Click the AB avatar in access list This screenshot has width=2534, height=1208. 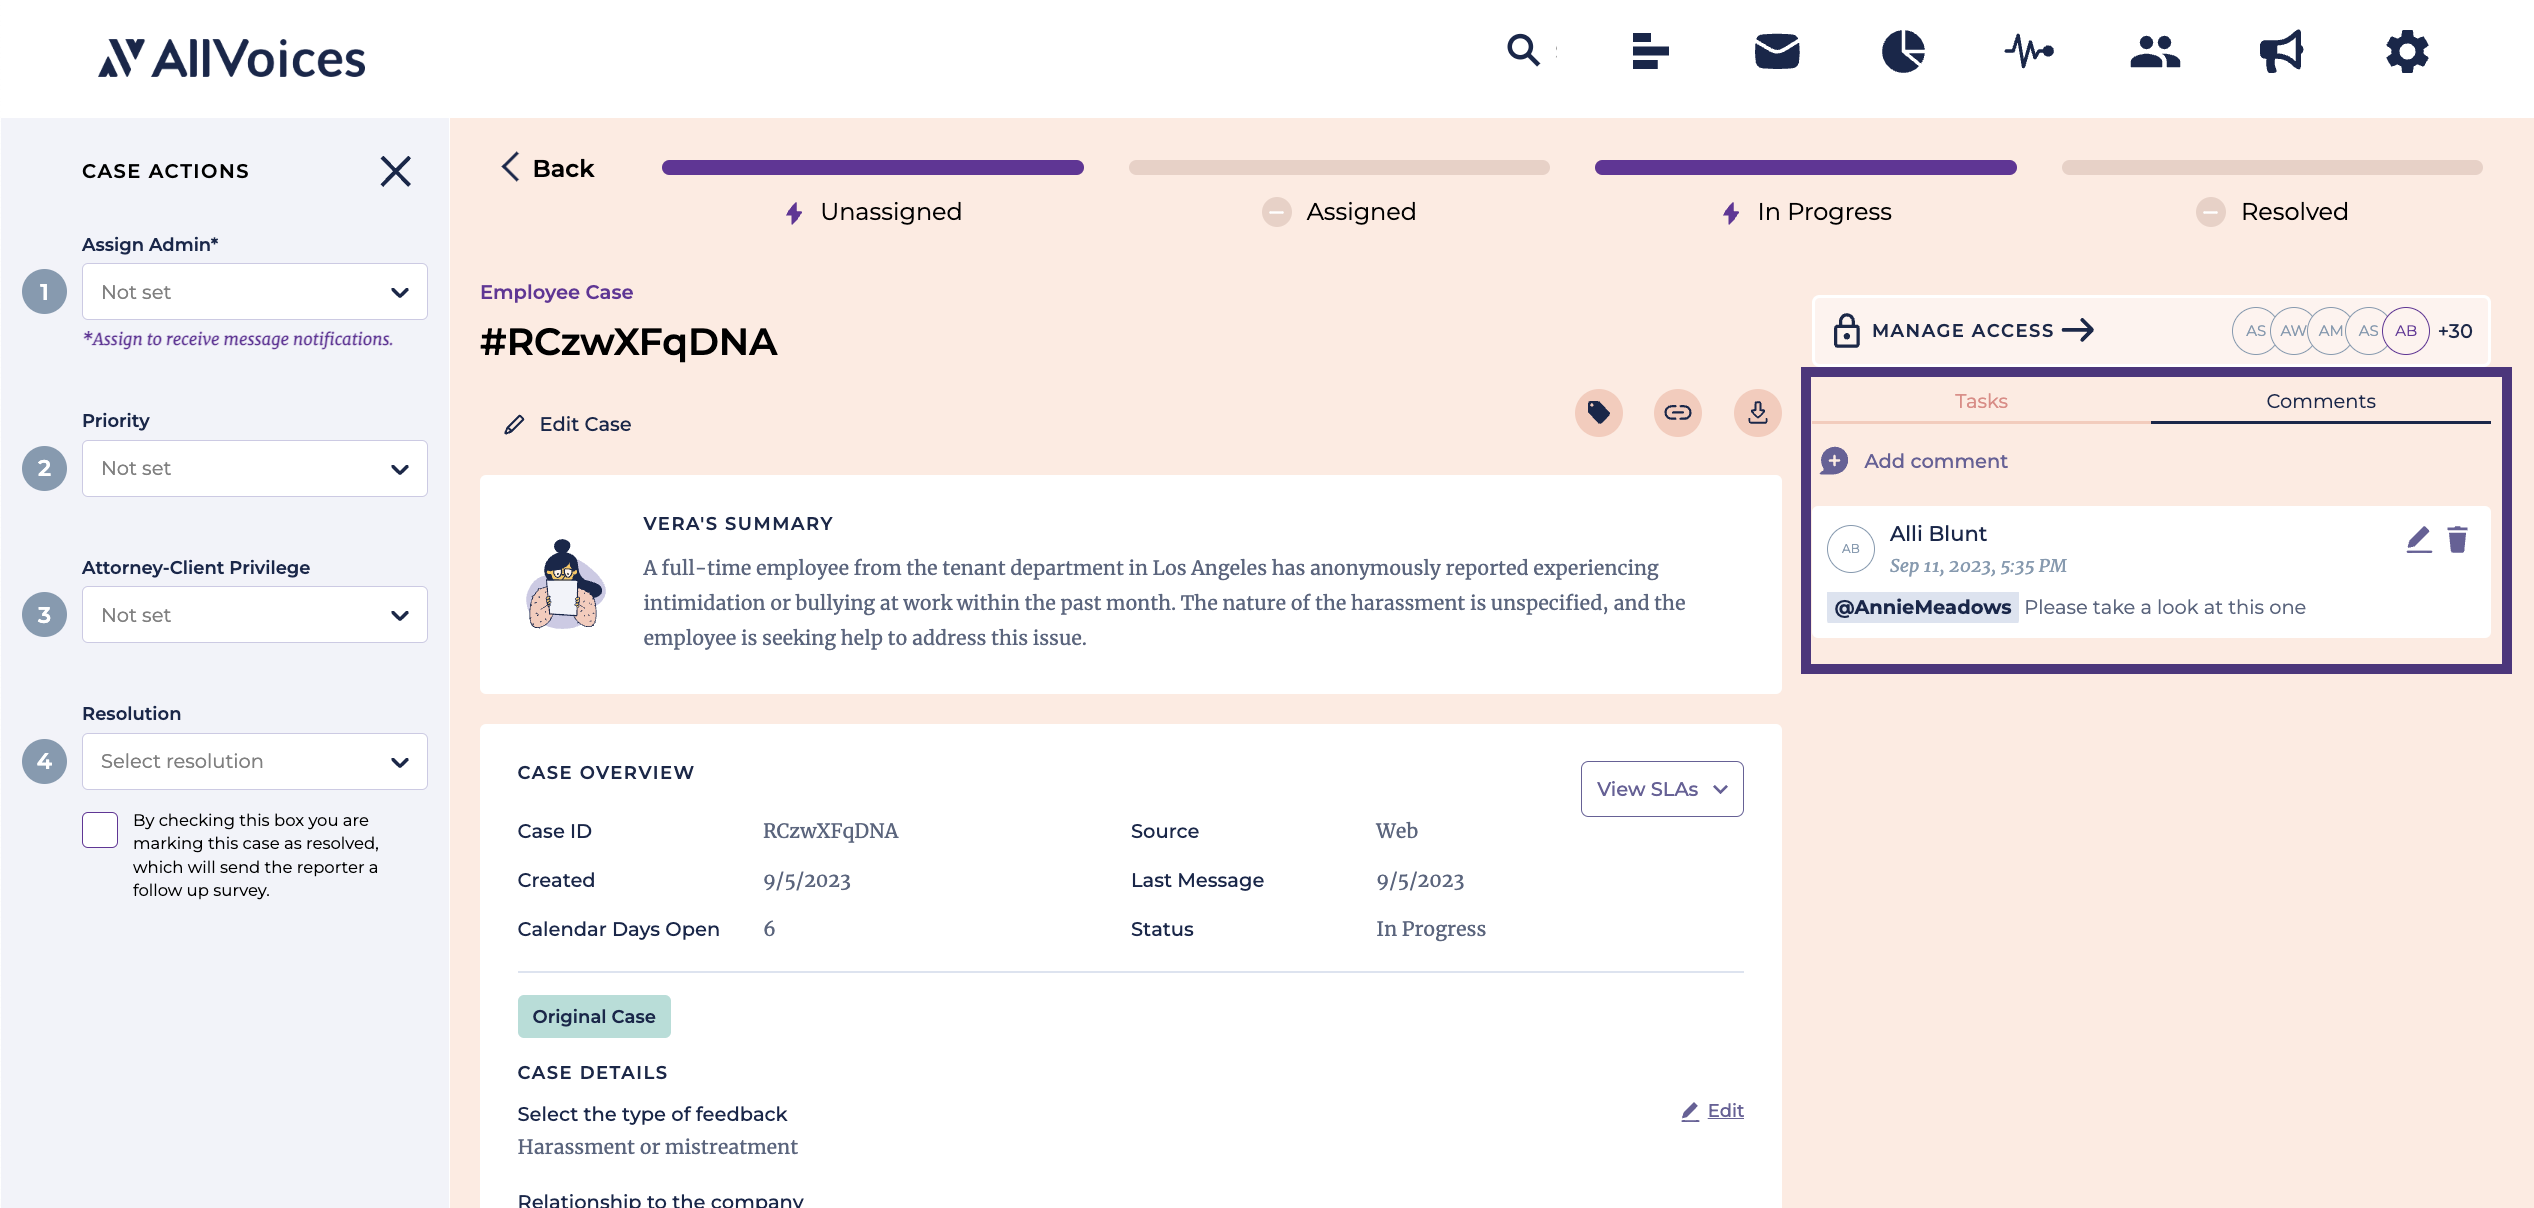[2406, 331]
